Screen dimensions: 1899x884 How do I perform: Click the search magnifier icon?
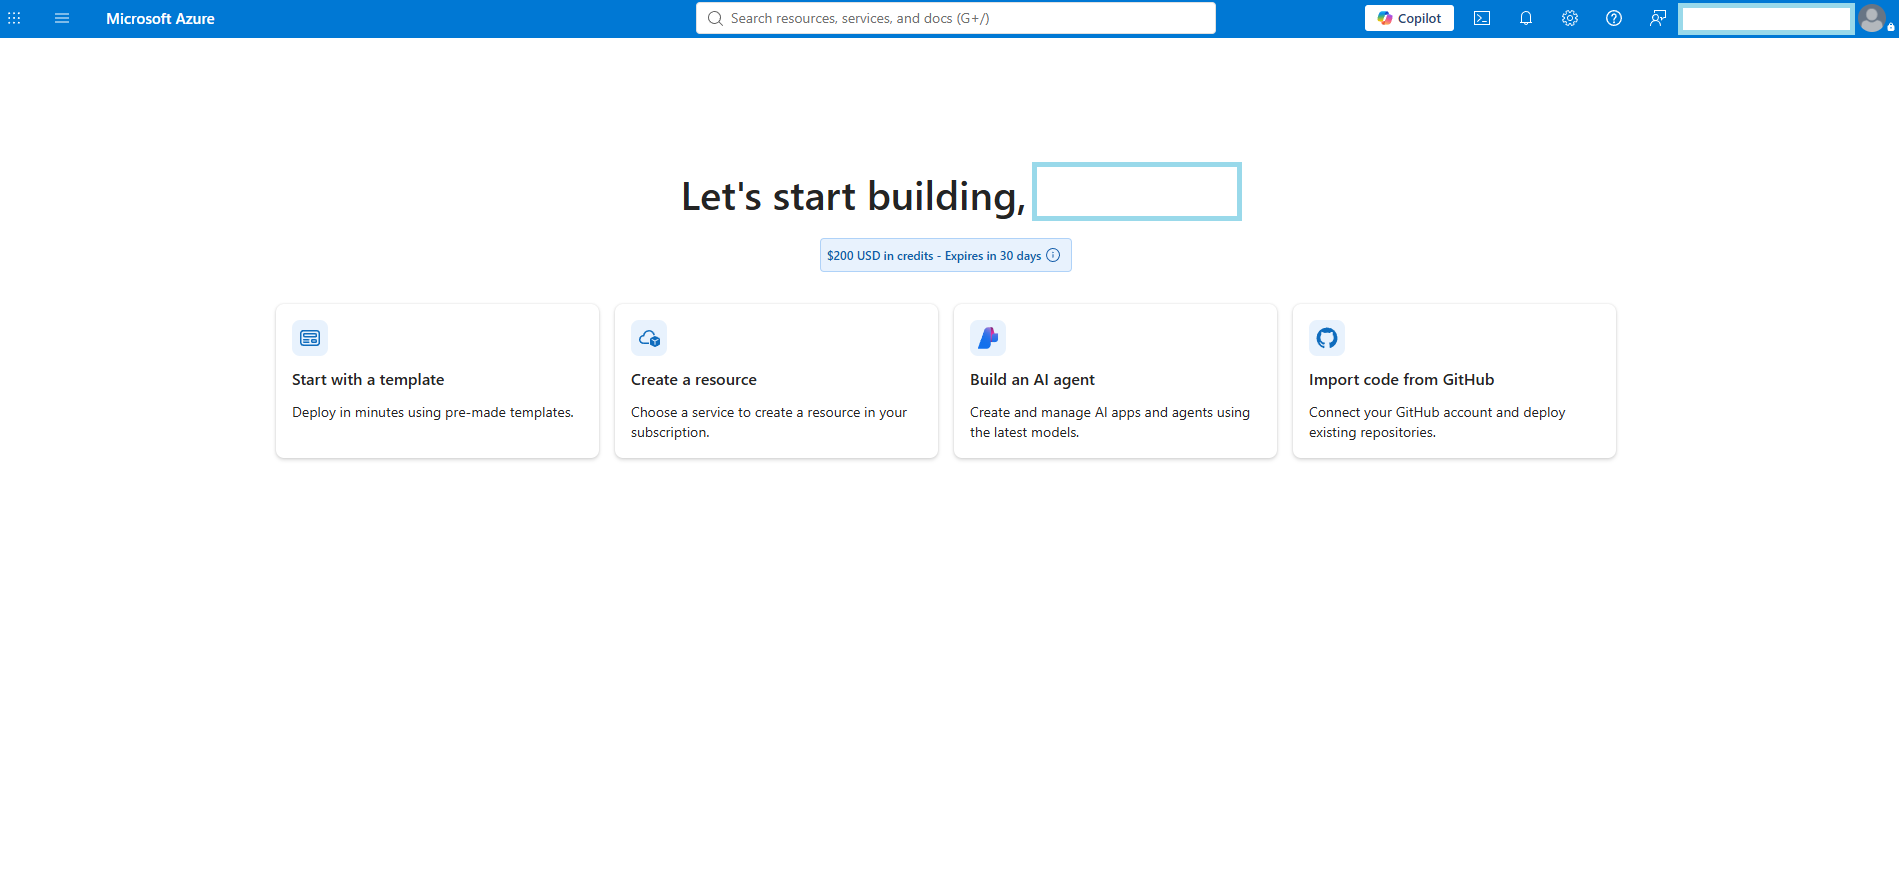pyautogui.click(x=715, y=18)
